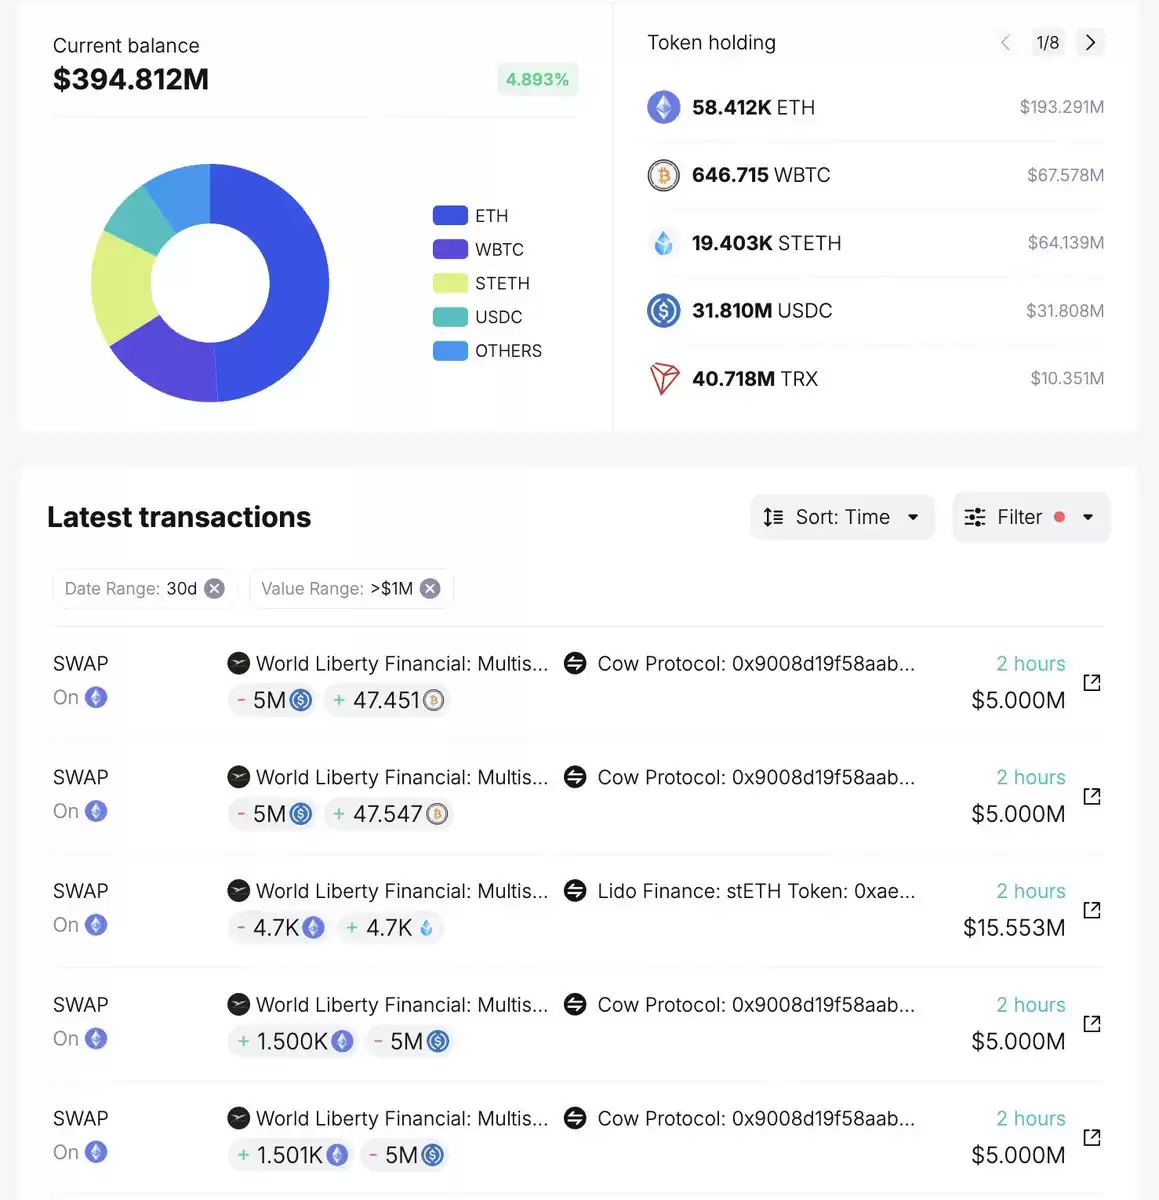Click the $15.553M transaction value

click(x=1014, y=928)
